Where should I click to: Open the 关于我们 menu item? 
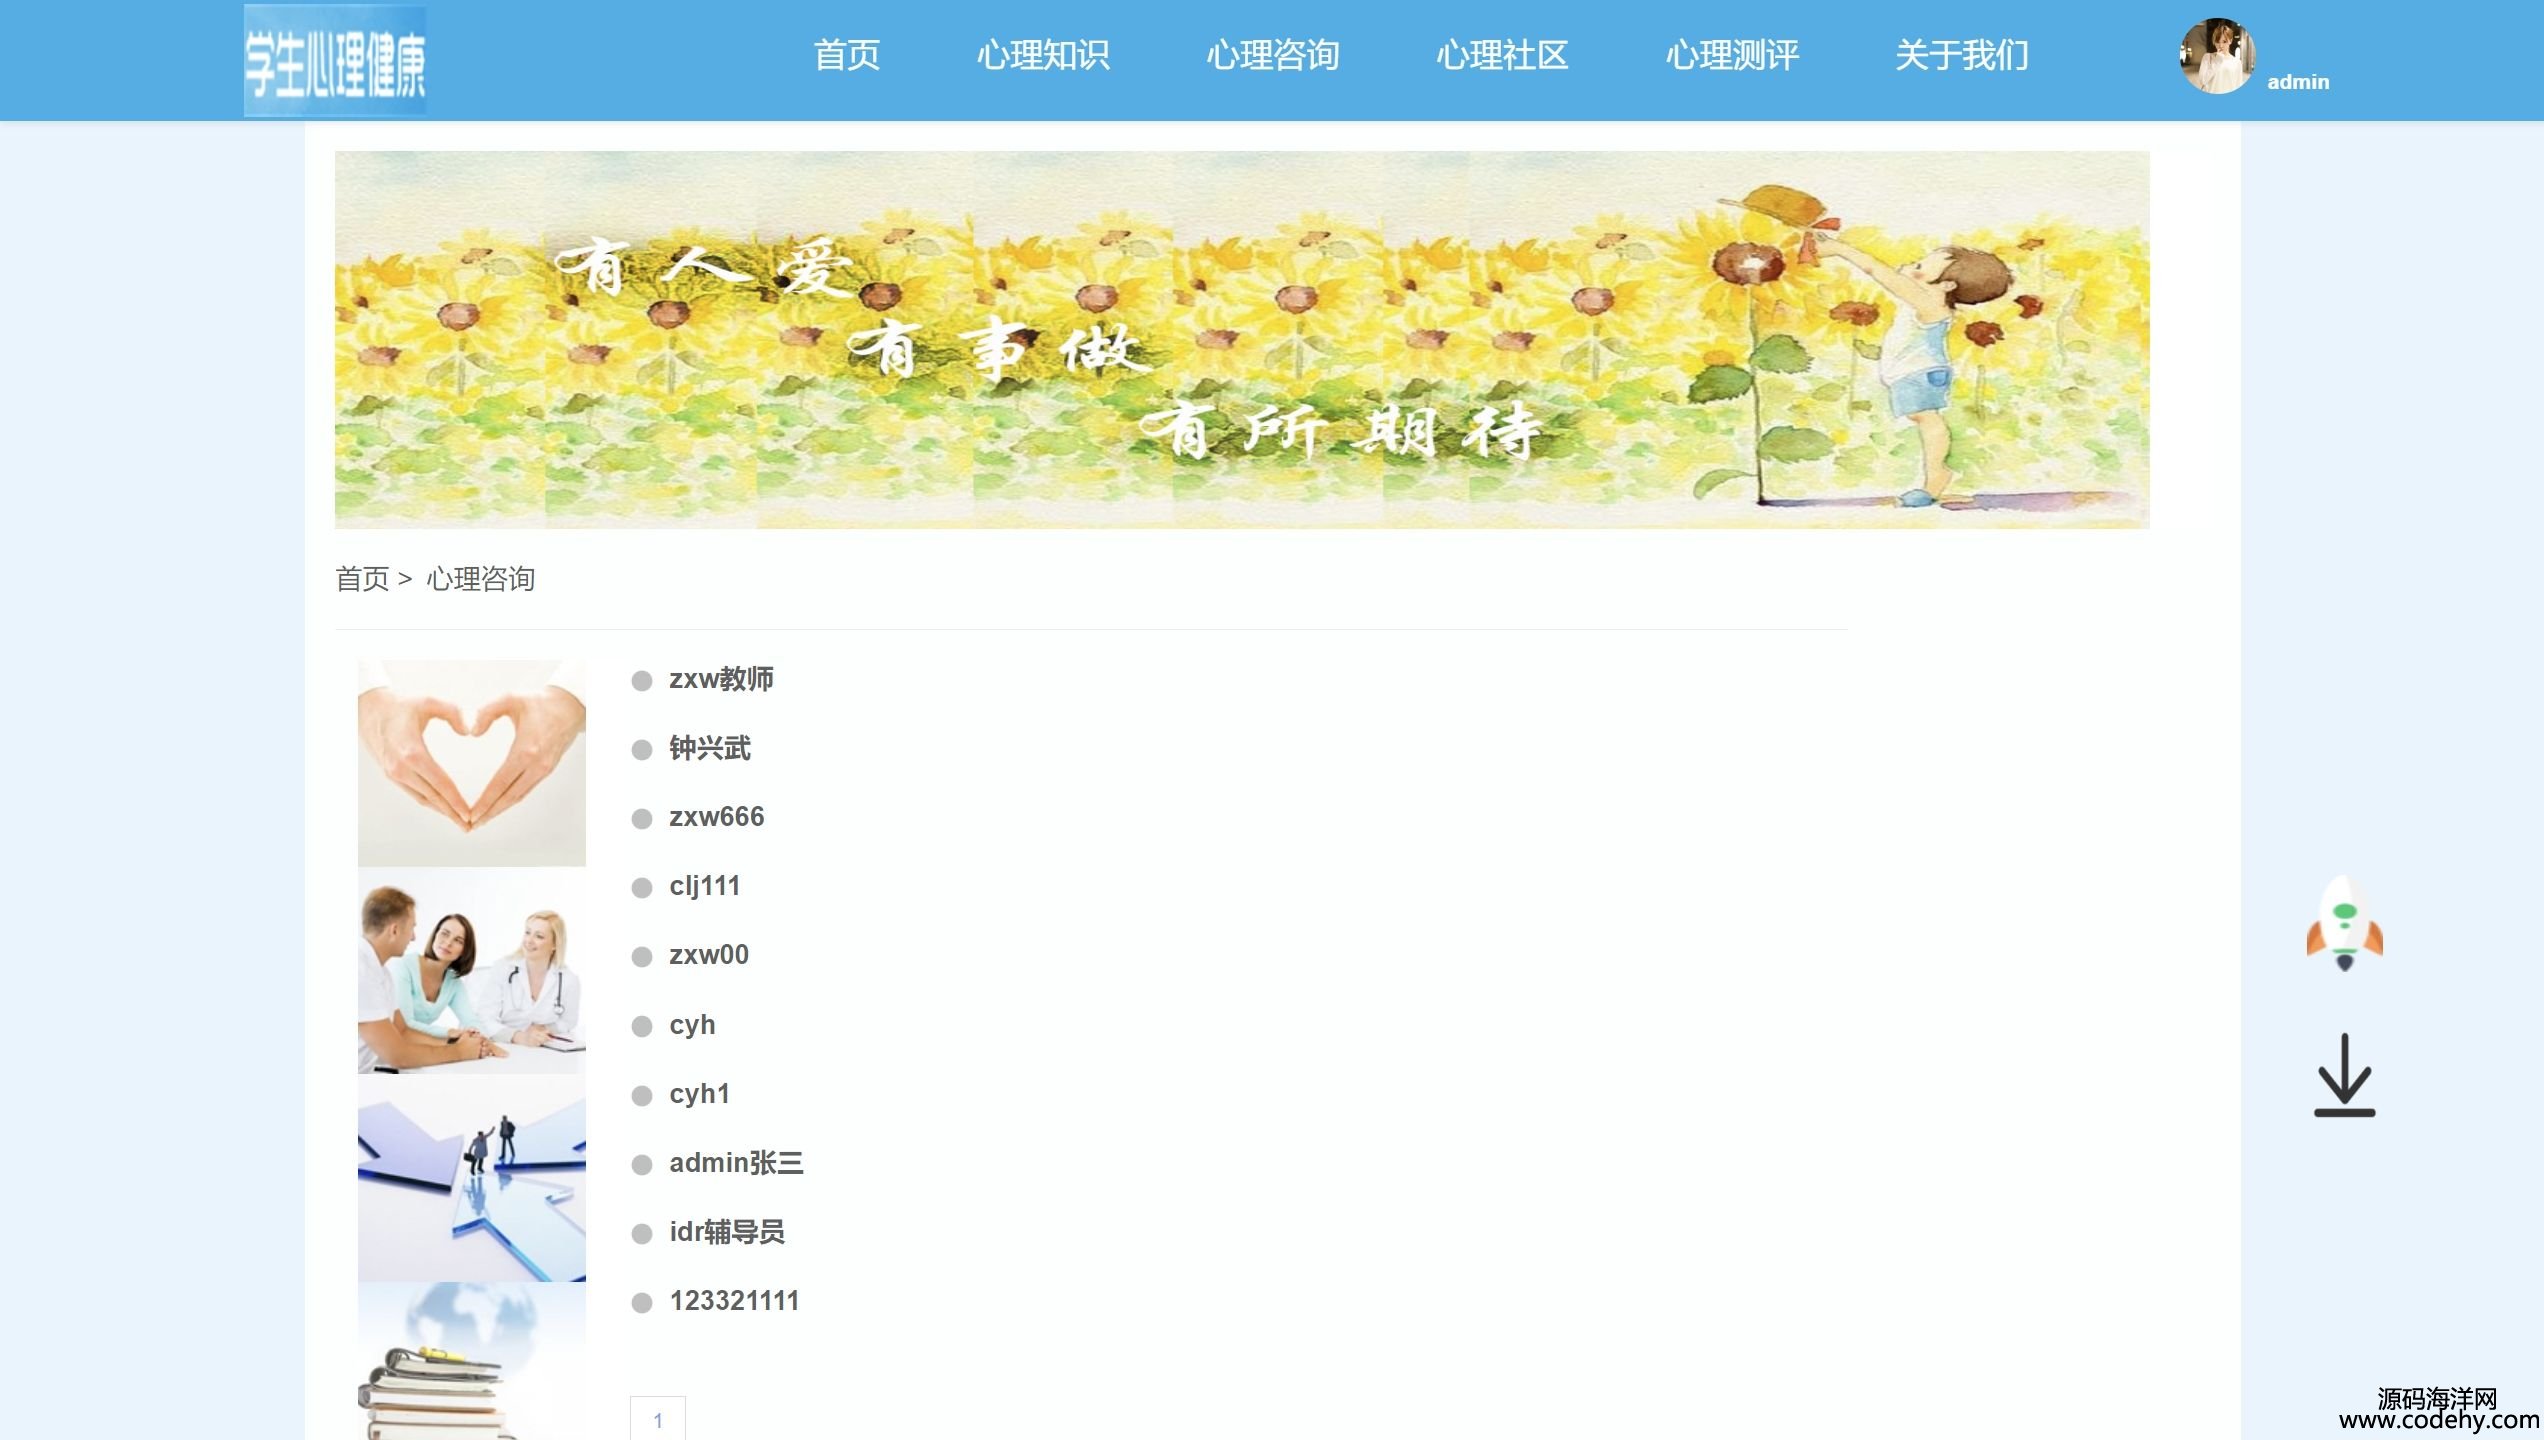pyautogui.click(x=1962, y=55)
